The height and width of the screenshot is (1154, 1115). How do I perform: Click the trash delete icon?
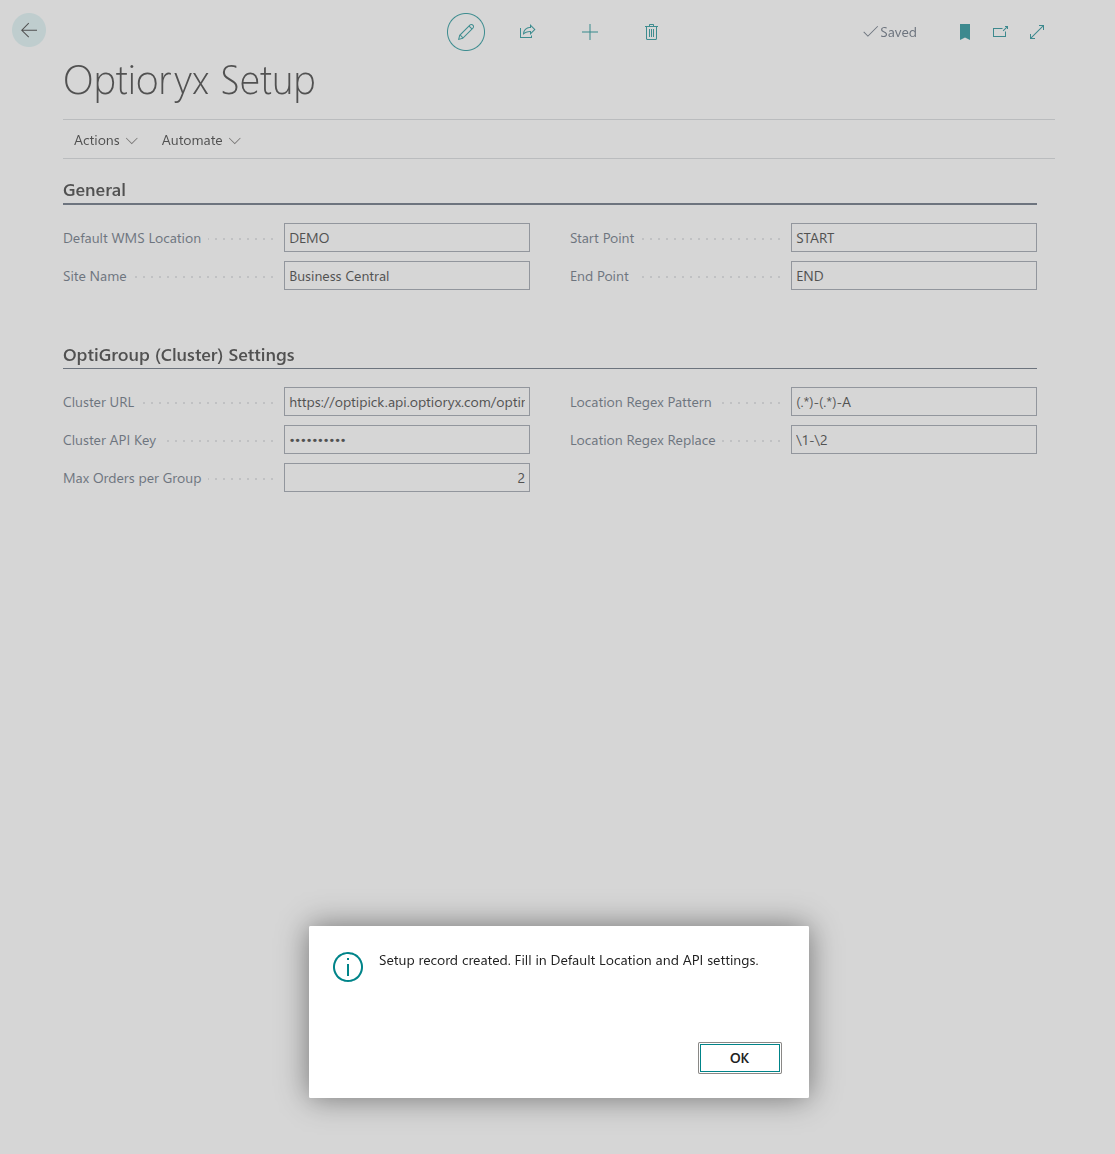point(651,32)
